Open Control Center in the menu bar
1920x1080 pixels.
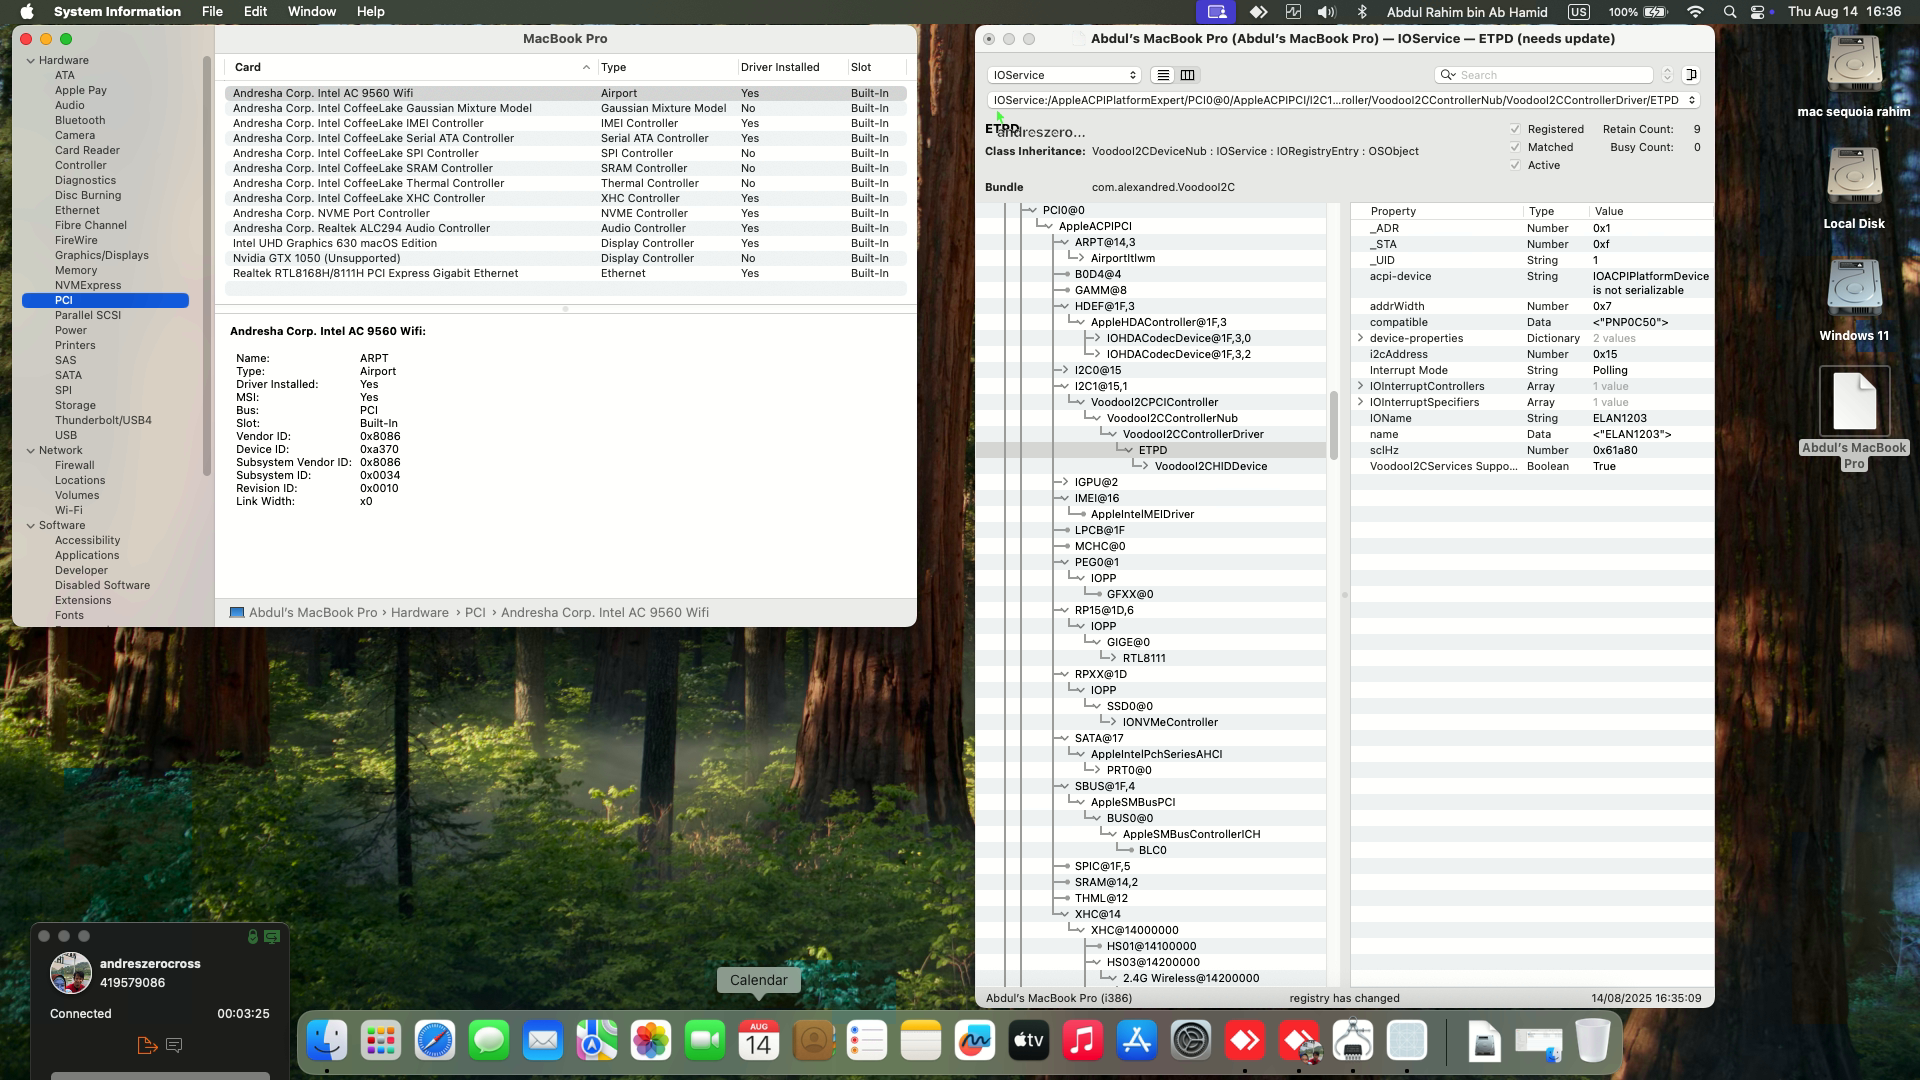tap(1758, 12)
